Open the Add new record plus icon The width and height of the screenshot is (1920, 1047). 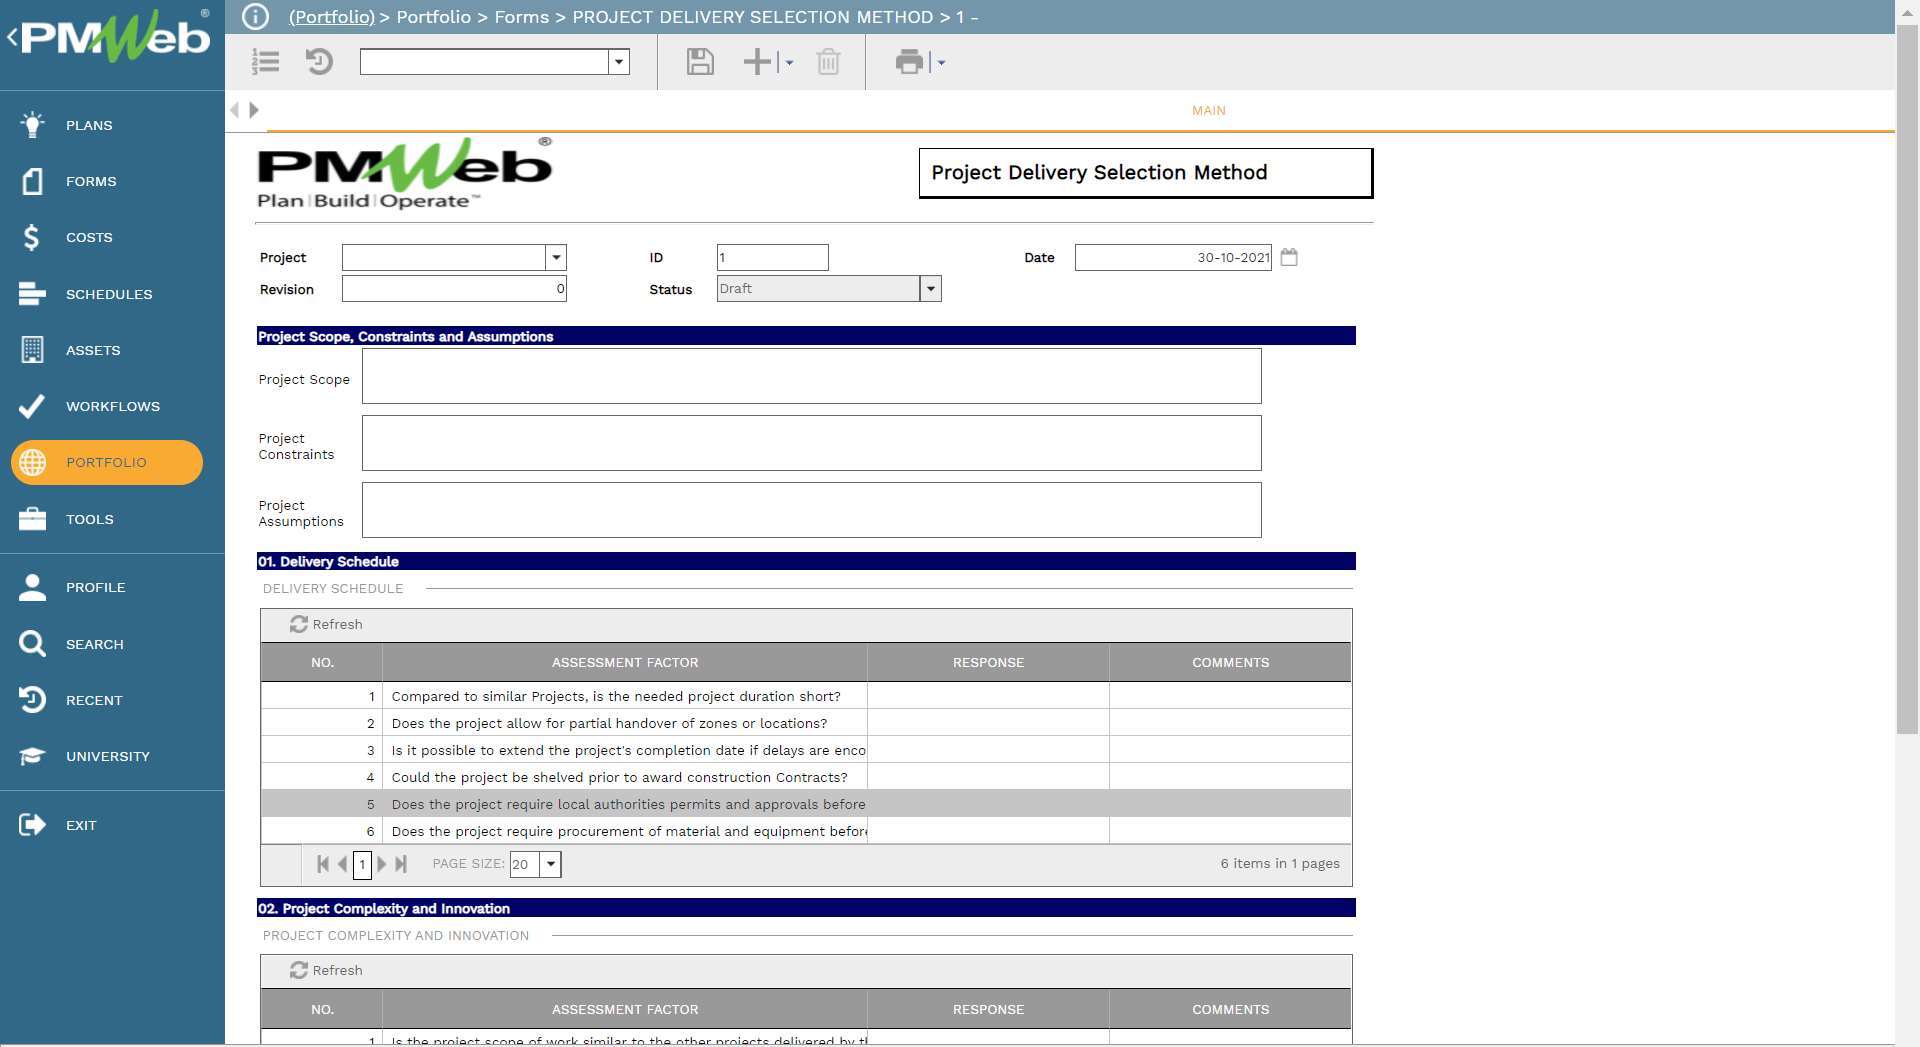pos(756,62)
